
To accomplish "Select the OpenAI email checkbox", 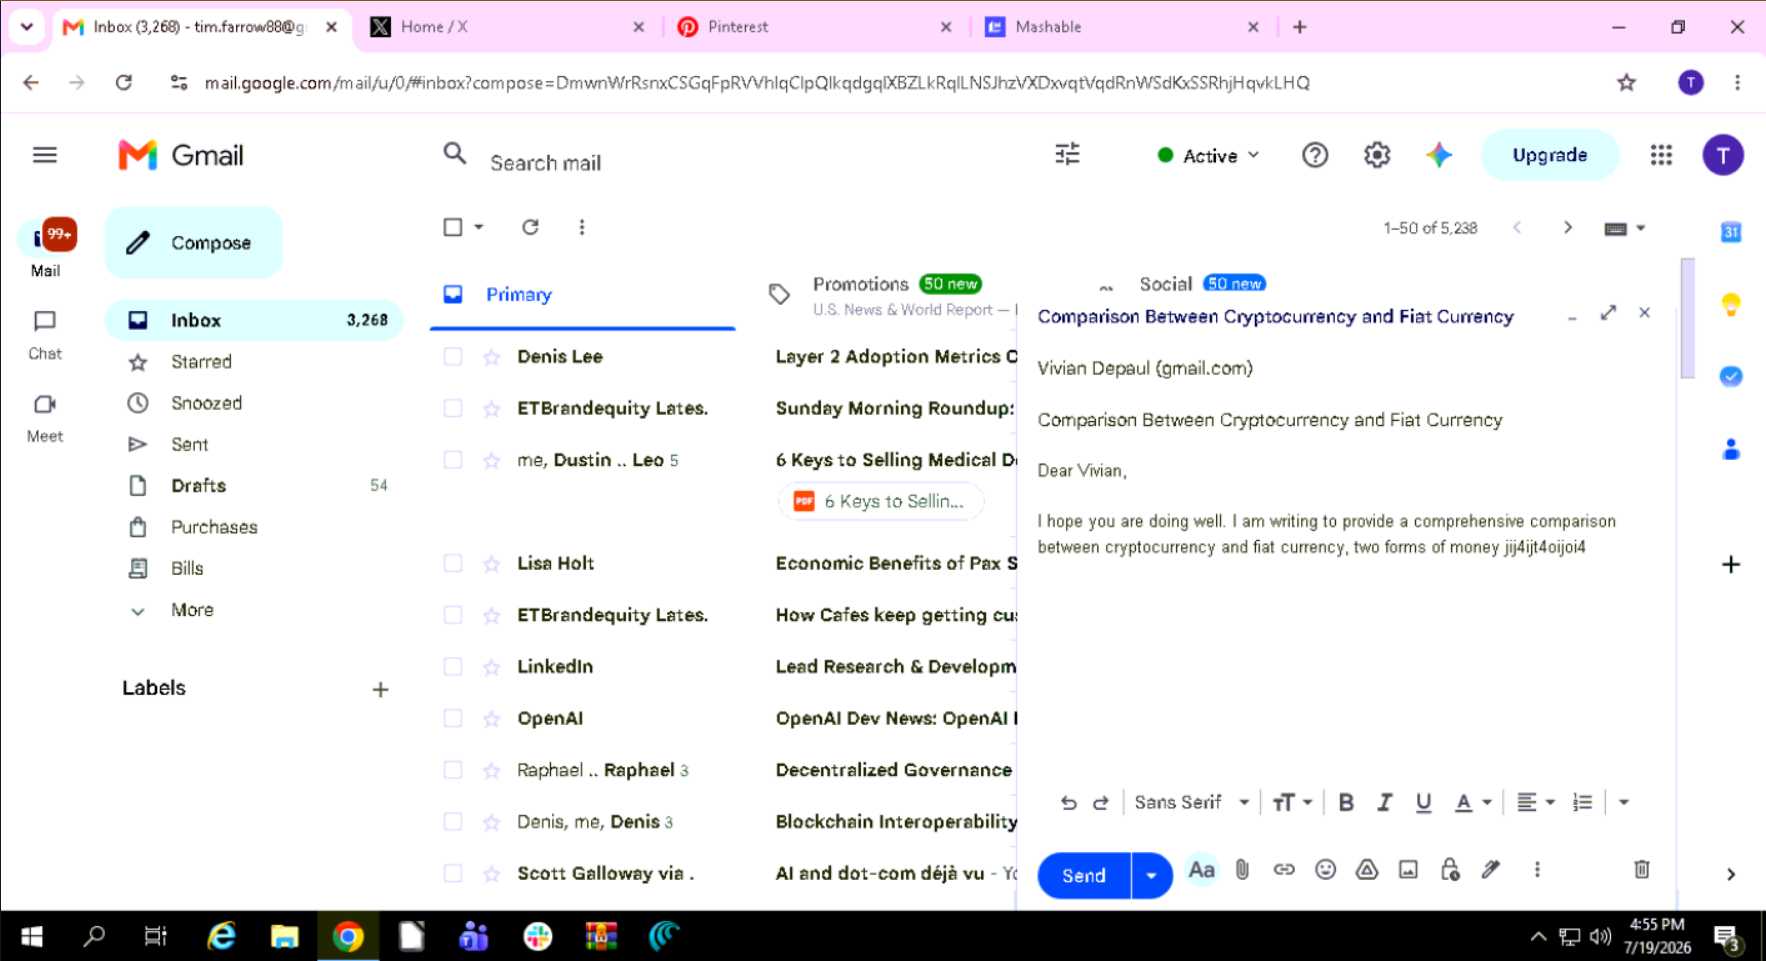I will [453, 718].
